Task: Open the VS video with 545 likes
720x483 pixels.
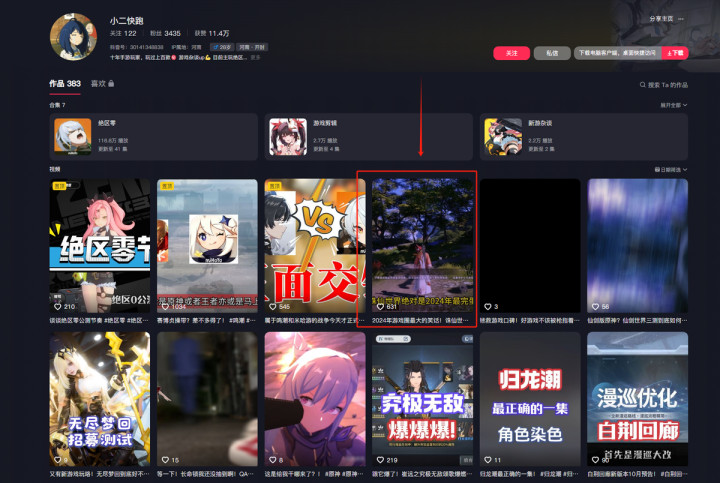Action: [315, 246]
